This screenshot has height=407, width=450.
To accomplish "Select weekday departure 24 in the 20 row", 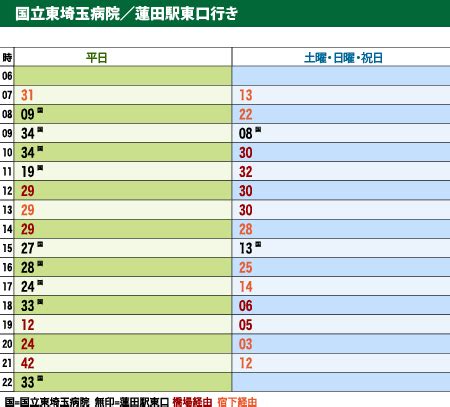I will point(28,344).
